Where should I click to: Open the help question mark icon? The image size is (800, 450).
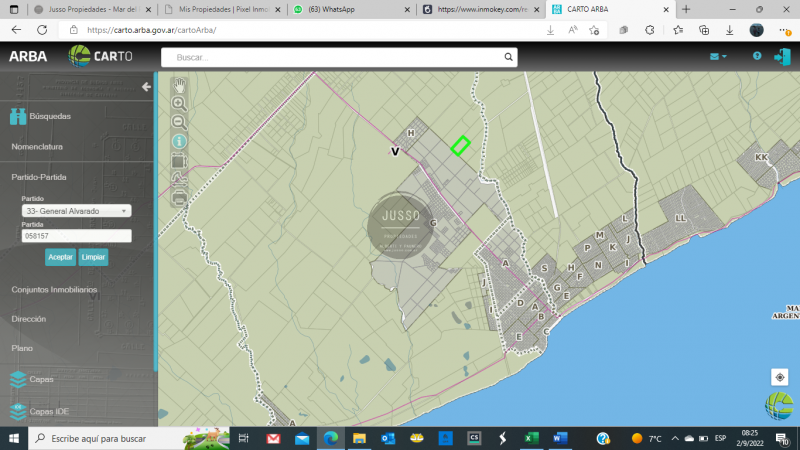(757, 56)
